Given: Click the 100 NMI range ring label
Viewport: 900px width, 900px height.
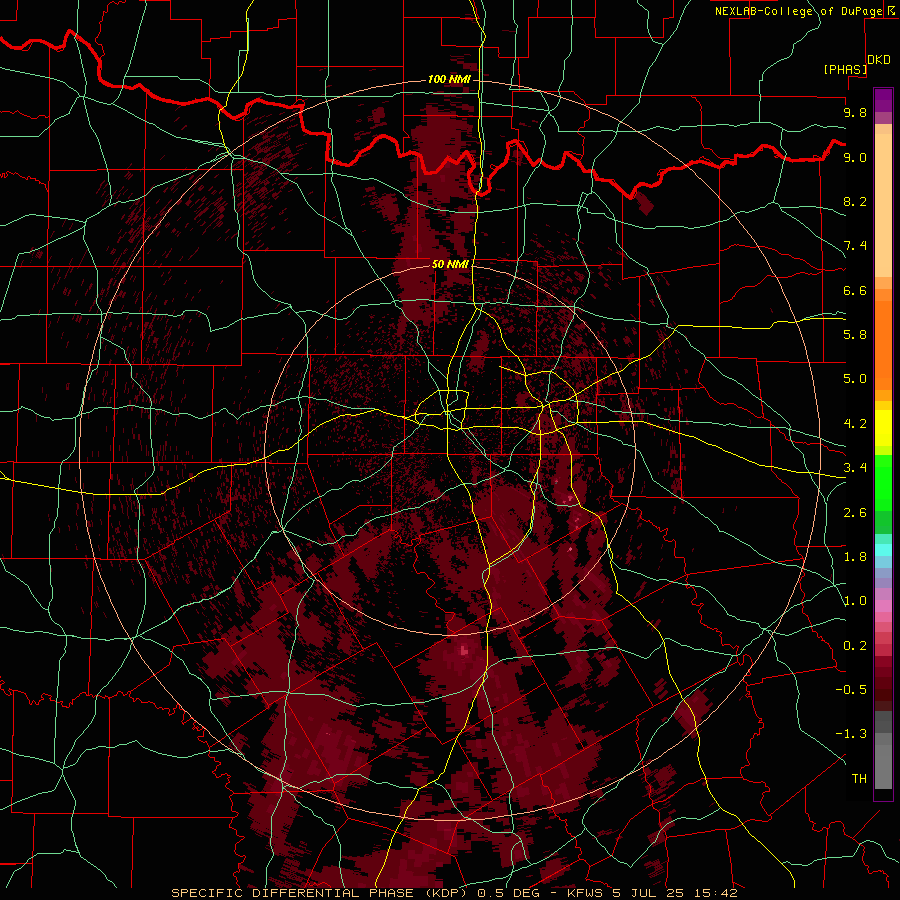Looking at the screenshot, I should coord(449,79).
